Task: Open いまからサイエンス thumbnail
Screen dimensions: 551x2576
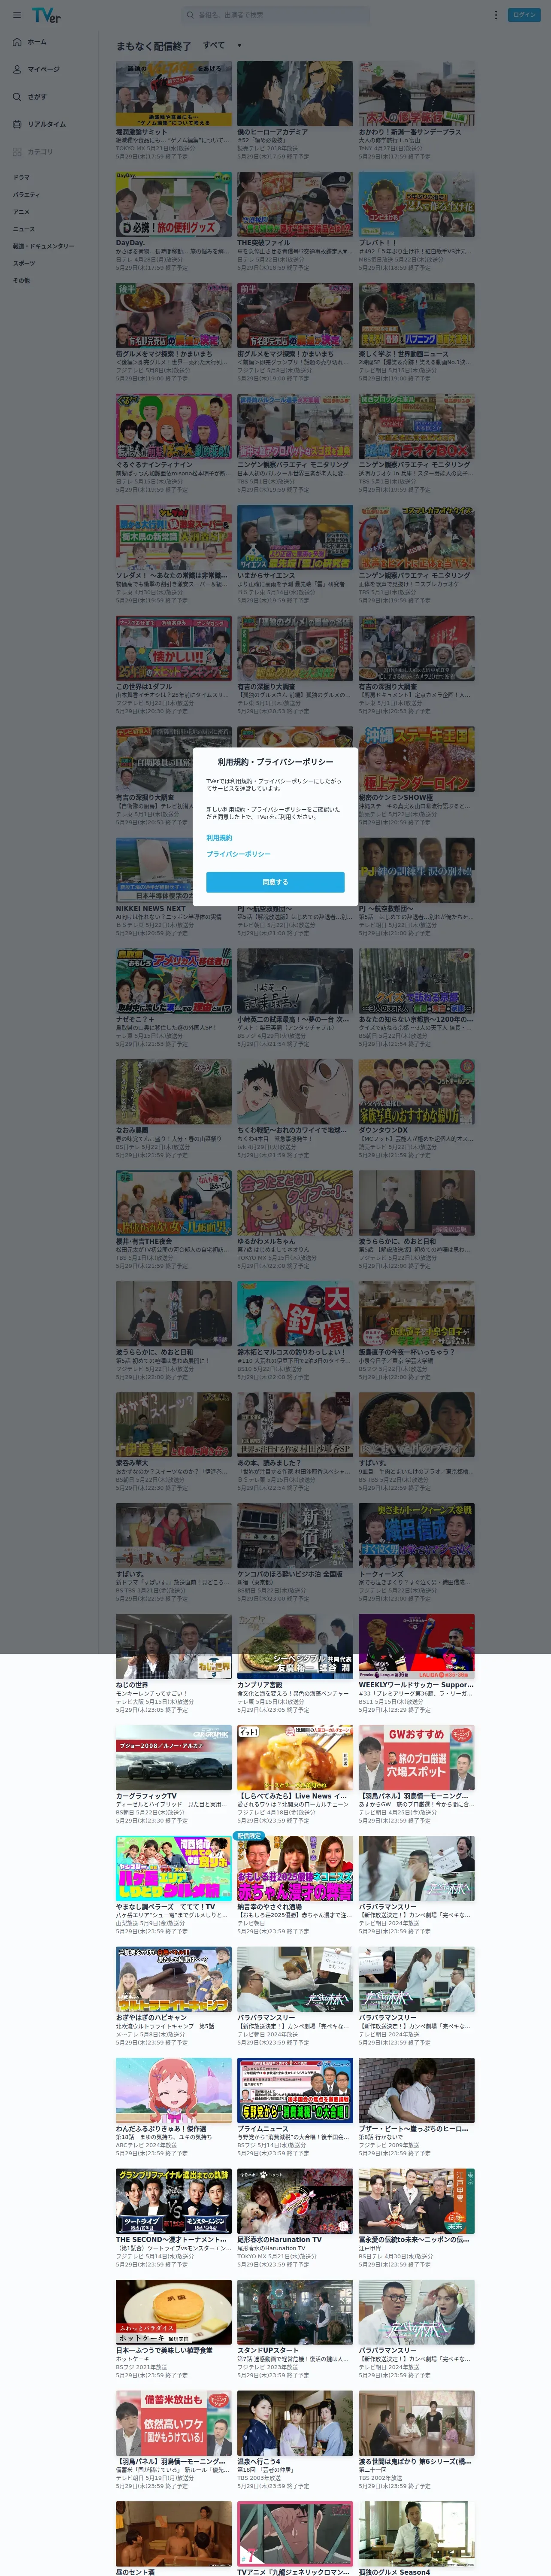Action: coord(295,538)
